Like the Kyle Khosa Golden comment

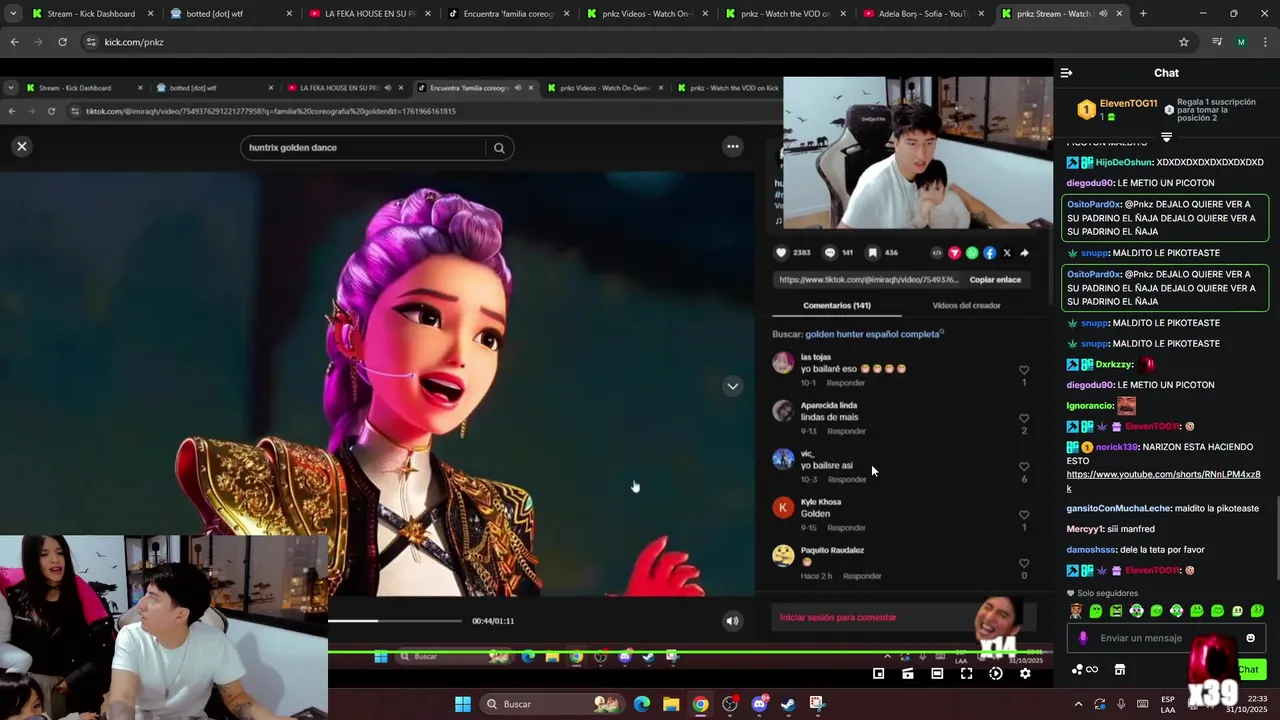[x=1023, y=515]
